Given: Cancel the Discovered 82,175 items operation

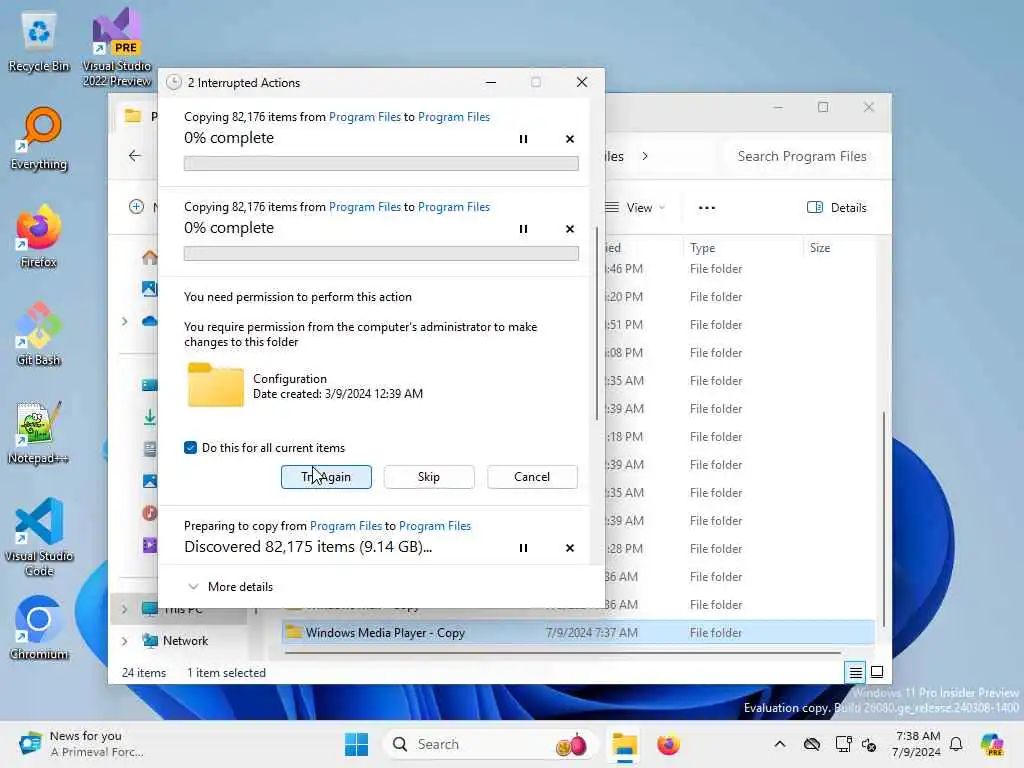Looking at the screenshot, I should (569, 548).
